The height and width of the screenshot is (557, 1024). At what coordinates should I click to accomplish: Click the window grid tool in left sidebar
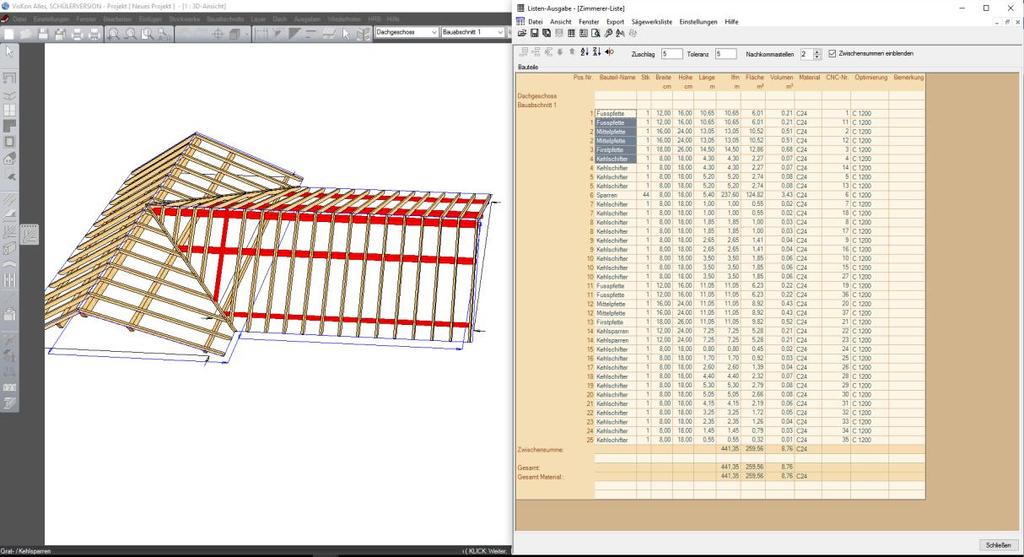click(x=10, y=110)
